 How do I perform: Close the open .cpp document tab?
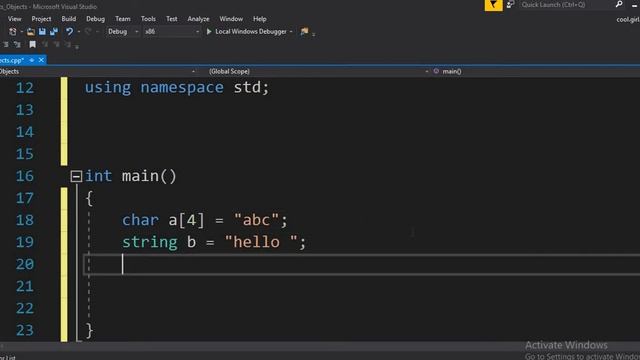pyautogui.click(x=41, y=60)
